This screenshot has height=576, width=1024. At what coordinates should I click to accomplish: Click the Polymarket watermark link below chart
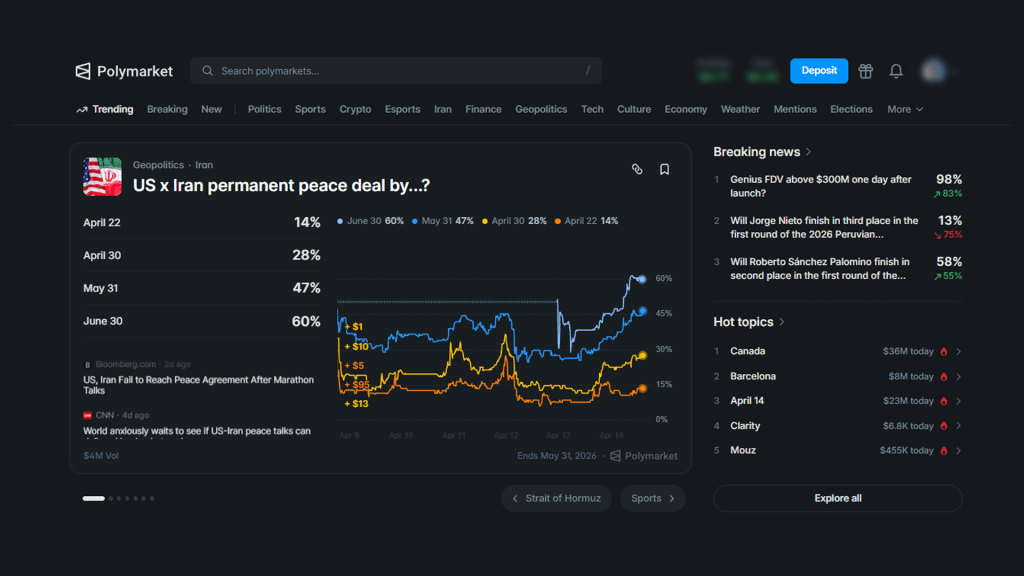click(x=644, y=456)
